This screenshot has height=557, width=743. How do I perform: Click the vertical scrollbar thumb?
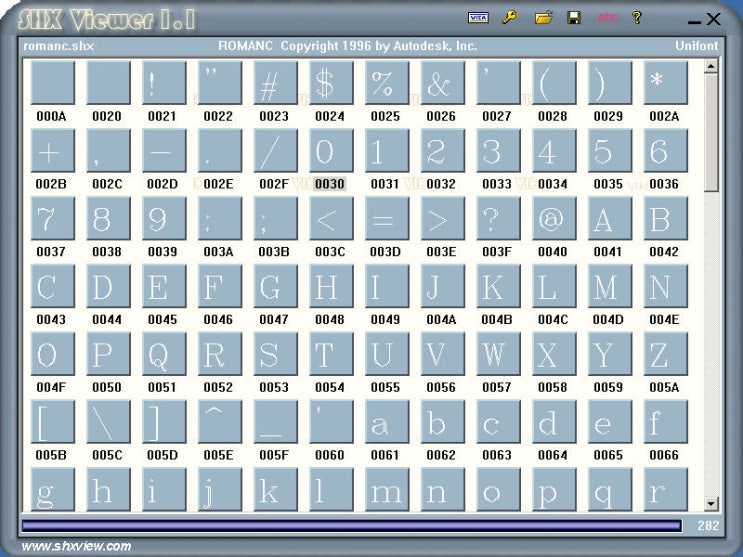coord(711,130)
